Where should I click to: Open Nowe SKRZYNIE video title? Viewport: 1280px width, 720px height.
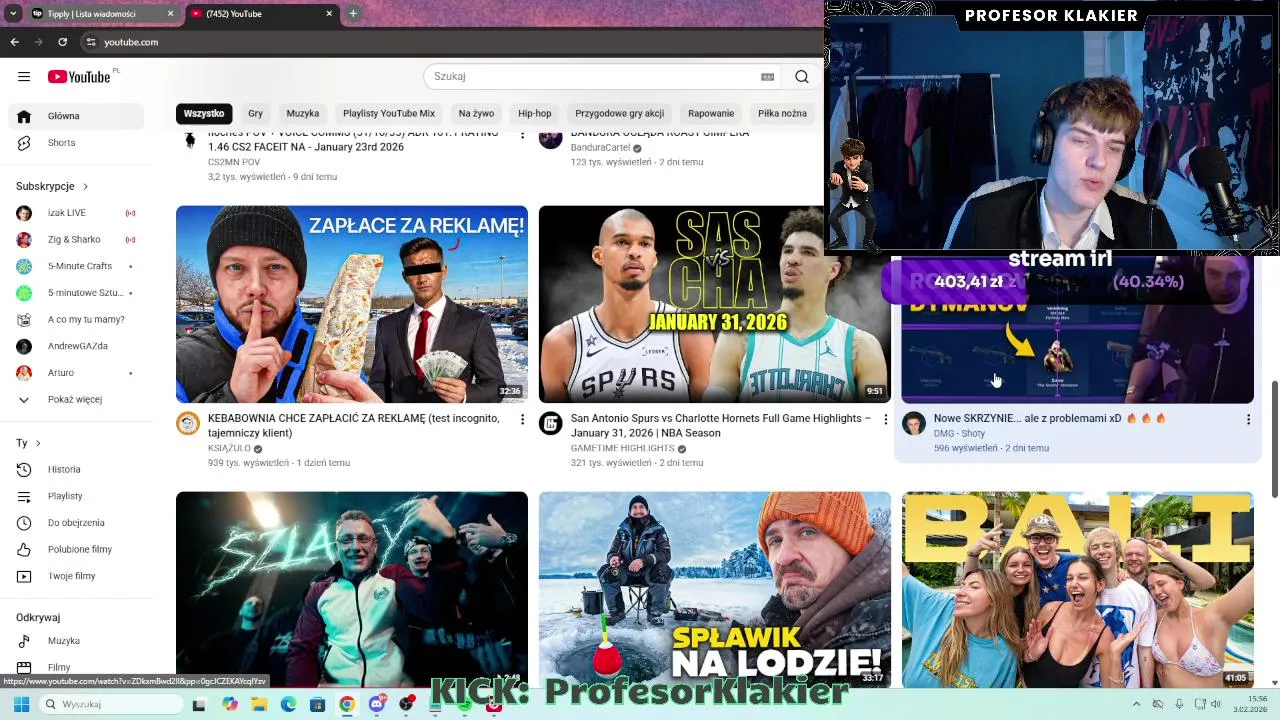pyautogui.click(x=1049, y=419)
